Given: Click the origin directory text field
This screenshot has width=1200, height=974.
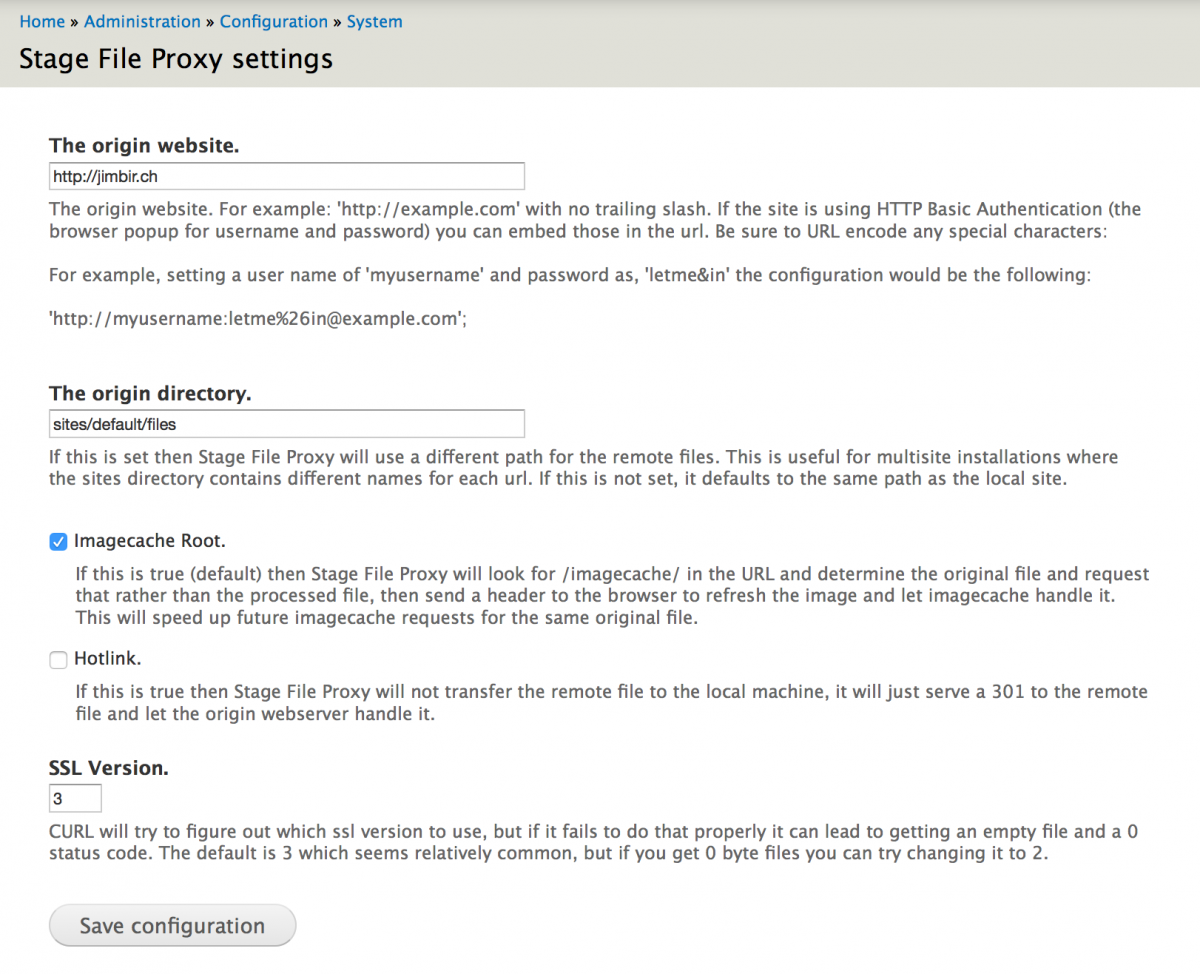Looking at the screenshot, I should pyautogui.click(x=287, y=424).
